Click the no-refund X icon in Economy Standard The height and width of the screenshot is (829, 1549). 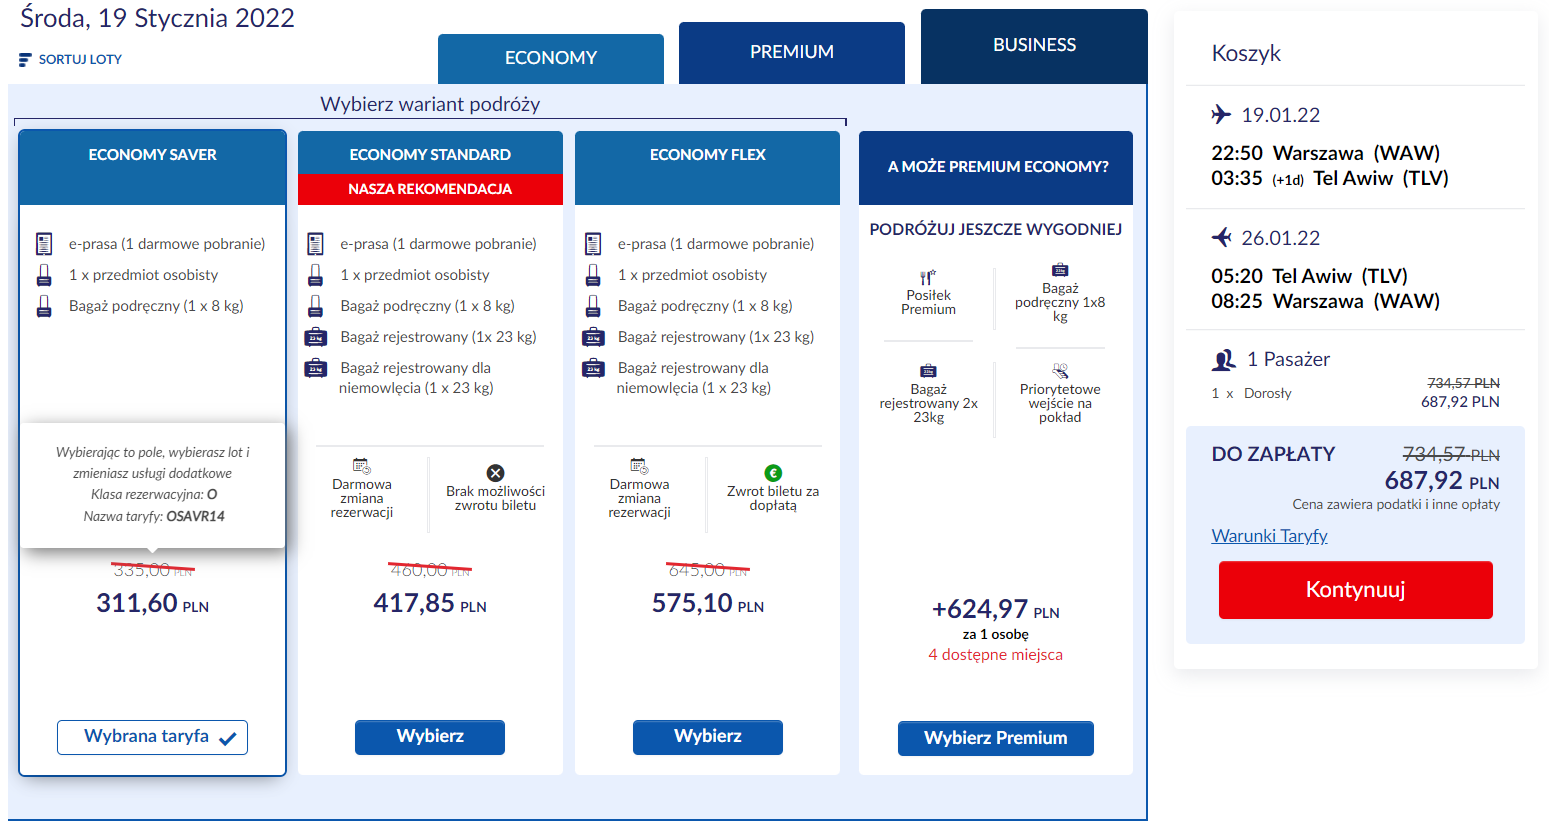point(495,473)
